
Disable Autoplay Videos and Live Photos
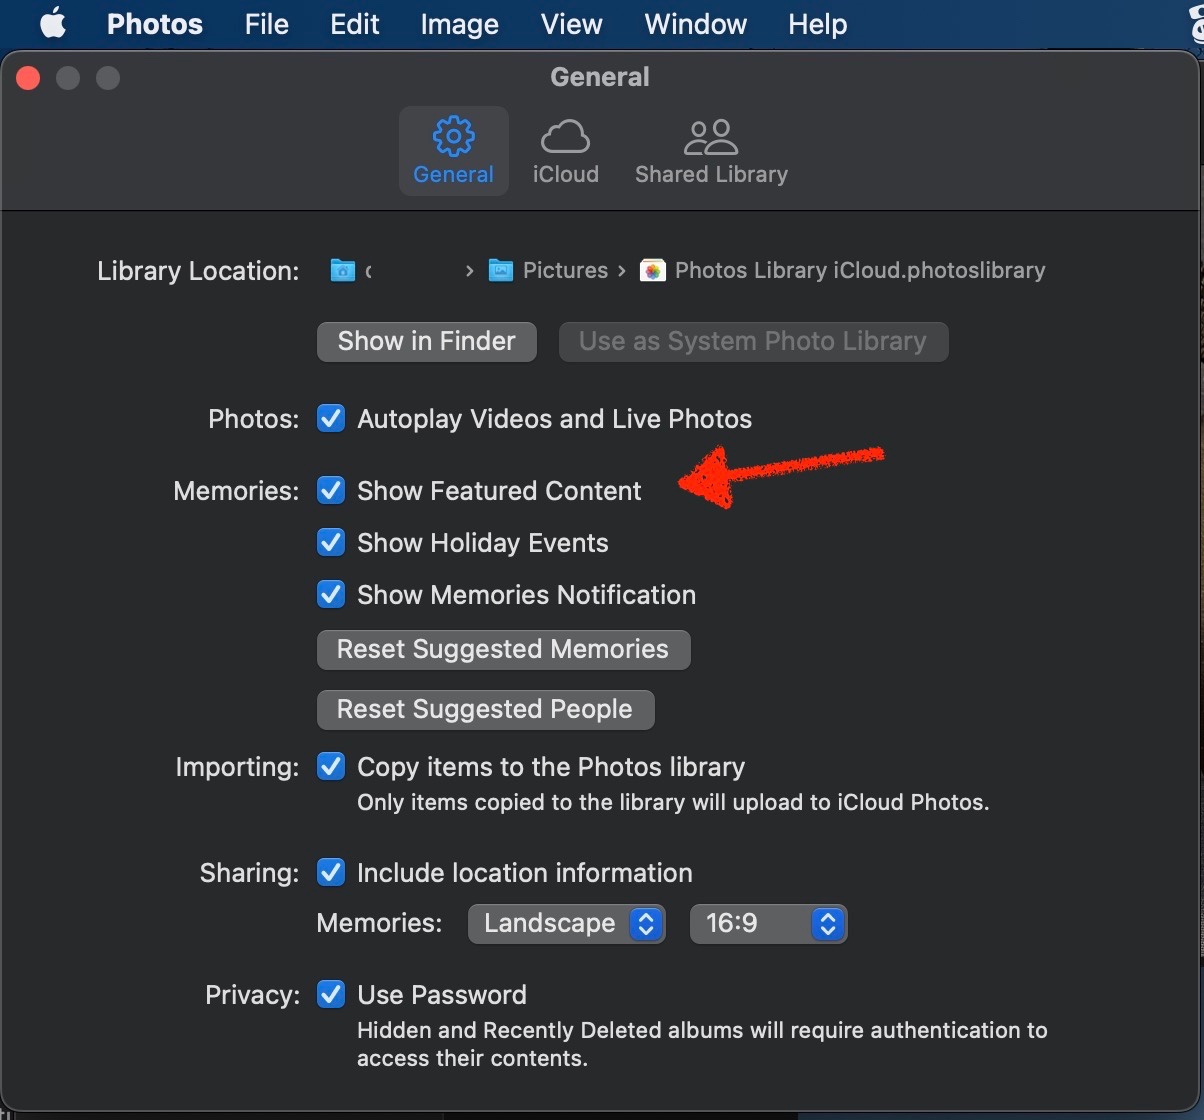point(331,418)
